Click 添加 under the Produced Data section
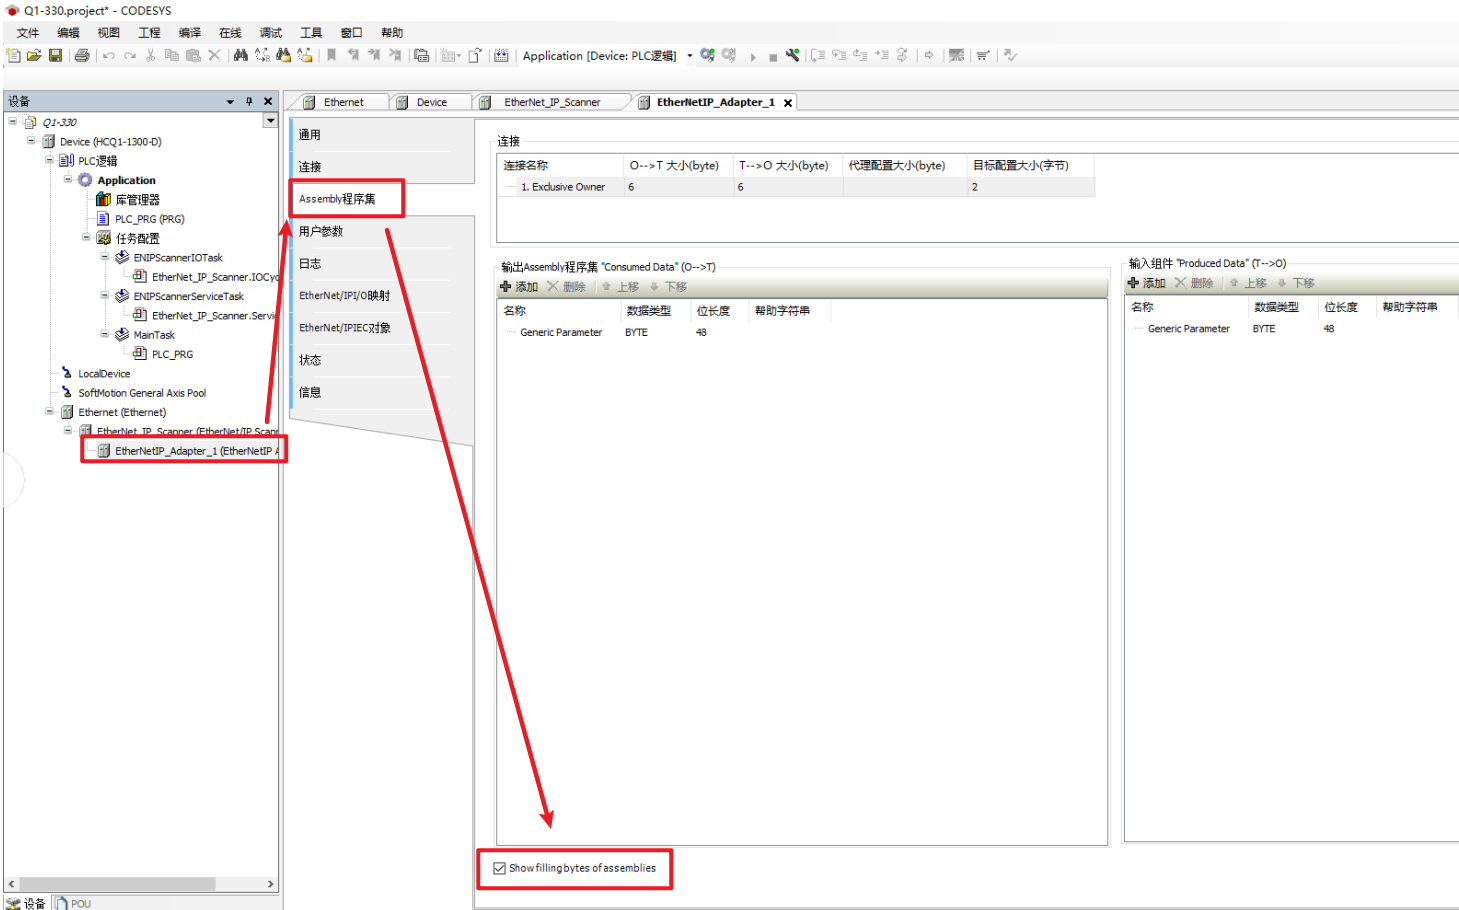Screen dimensions: 1459x910 point(1146,283)
